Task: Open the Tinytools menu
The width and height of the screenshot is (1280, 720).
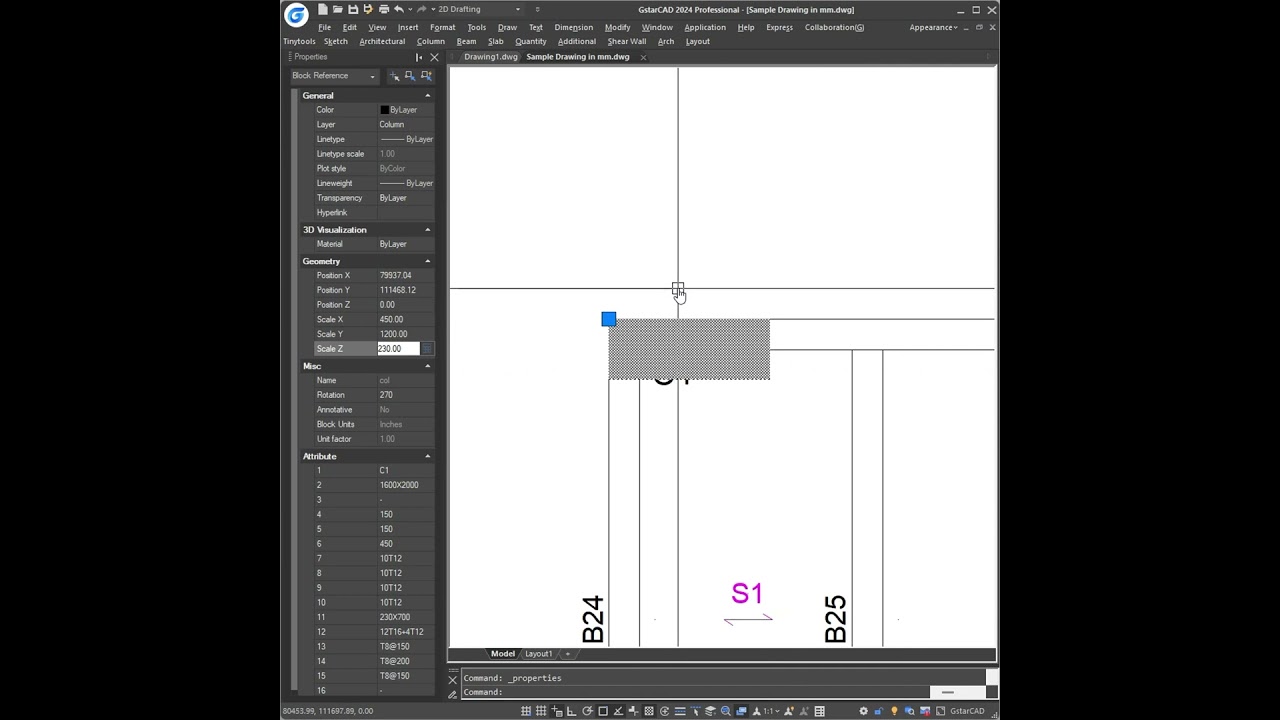Action: coord(299,41)
